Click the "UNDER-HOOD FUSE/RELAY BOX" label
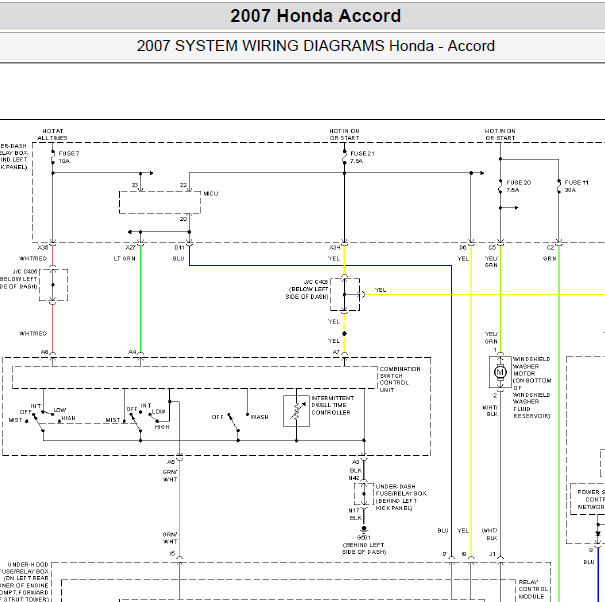The image size is (605, 602). (25, 582)
